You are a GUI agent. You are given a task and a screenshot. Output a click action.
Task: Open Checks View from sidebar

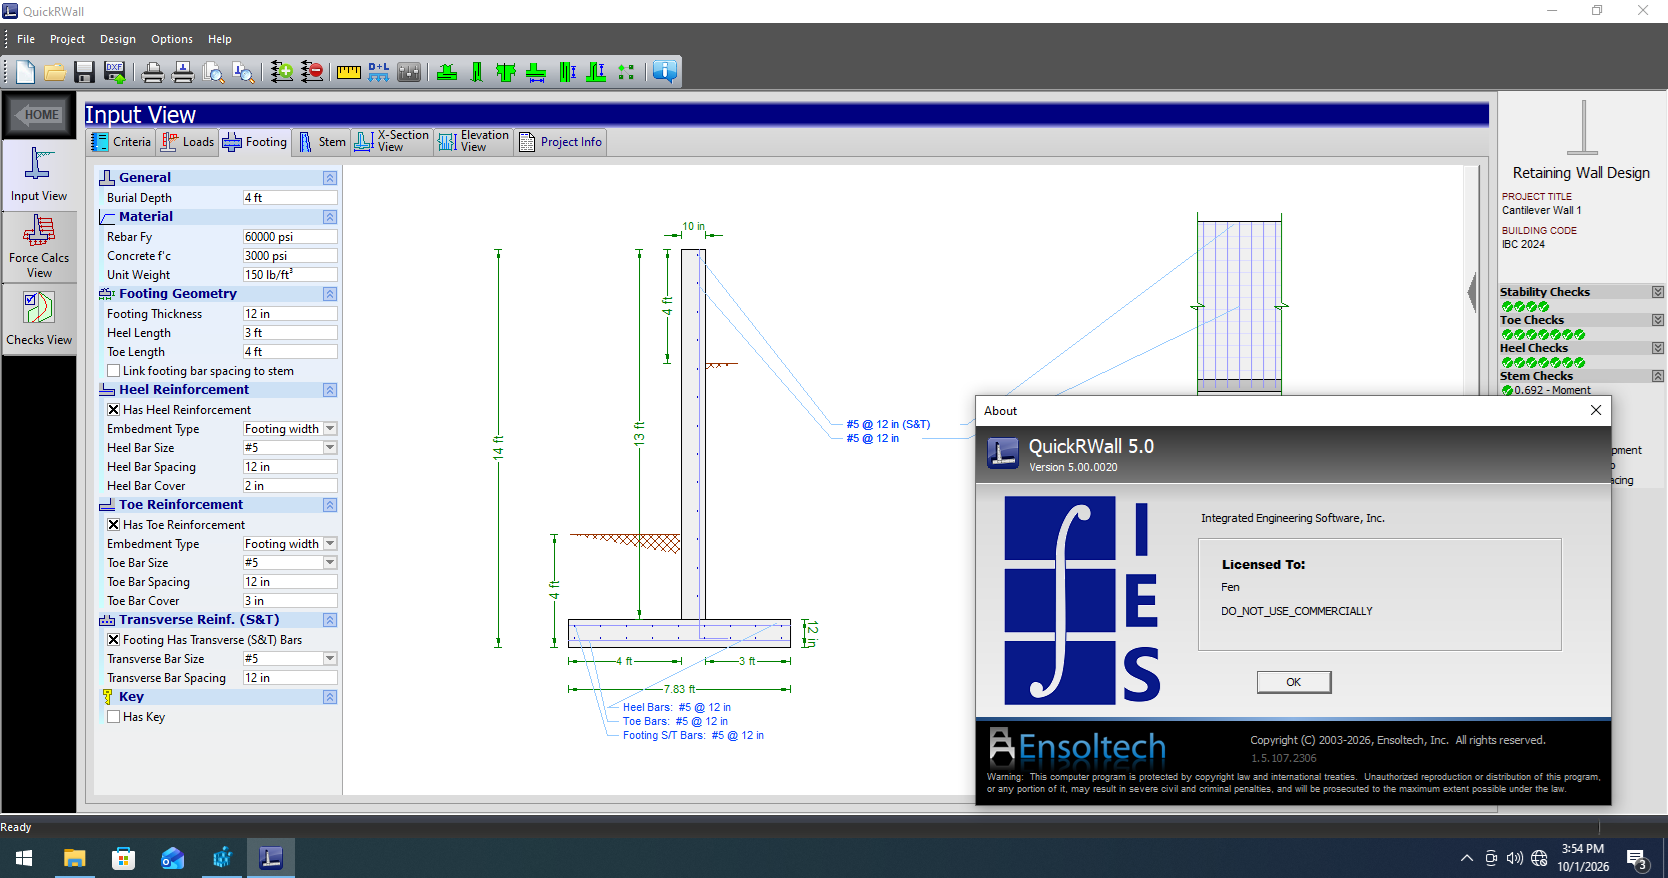click(39, 319)
